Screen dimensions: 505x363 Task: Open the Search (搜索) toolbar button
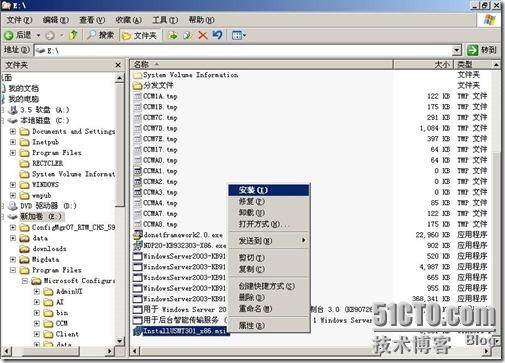[101, 35]
